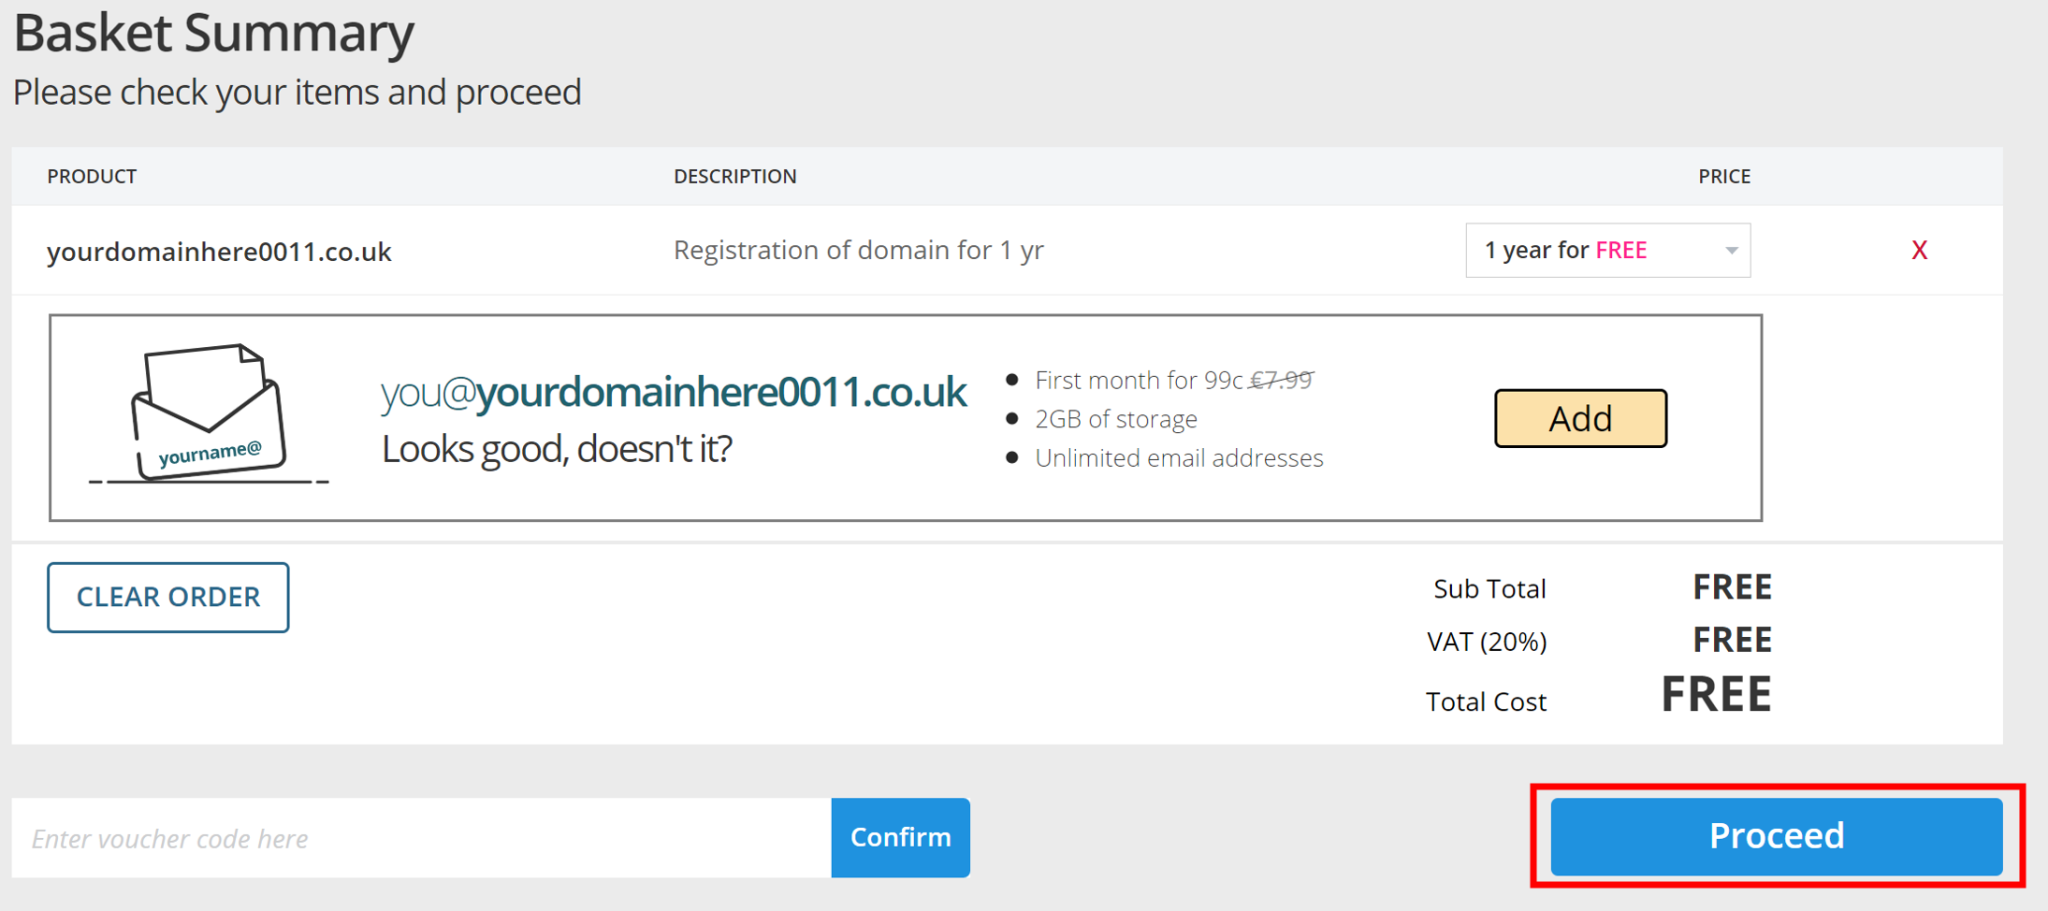The image size is (2048, 911).
Task: Add the email offer to the basket
Action: click(x=1579, y=418)
